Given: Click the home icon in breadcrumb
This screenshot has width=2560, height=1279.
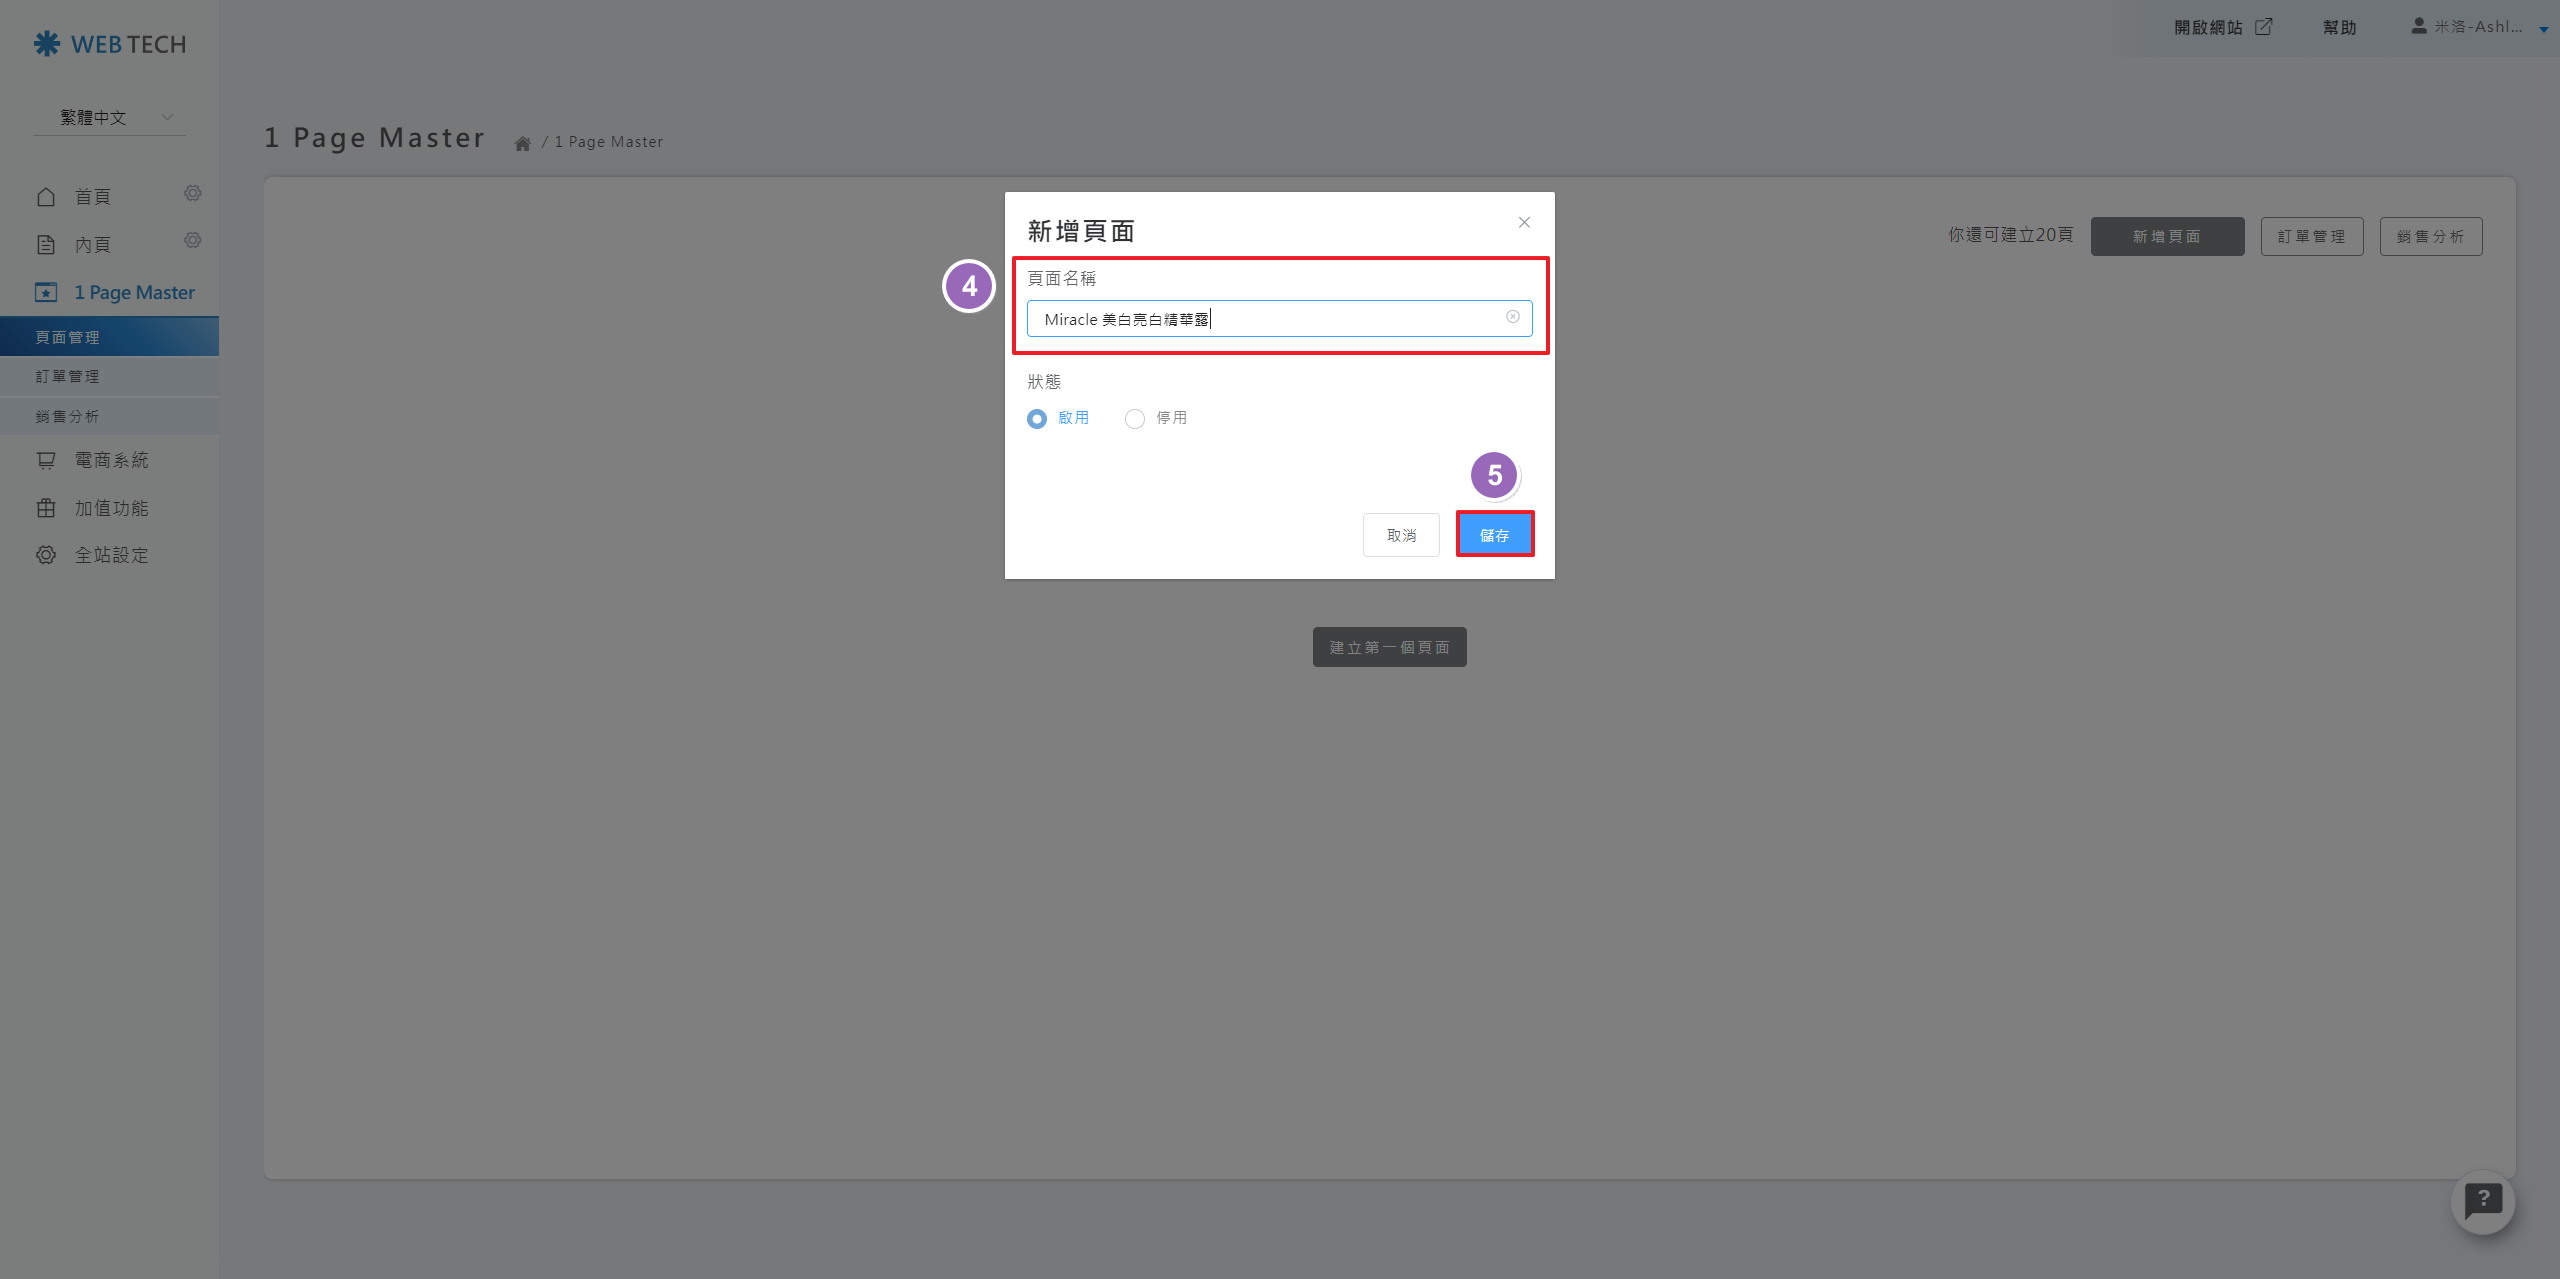Looking at the screenshot, I should [522, 143].
